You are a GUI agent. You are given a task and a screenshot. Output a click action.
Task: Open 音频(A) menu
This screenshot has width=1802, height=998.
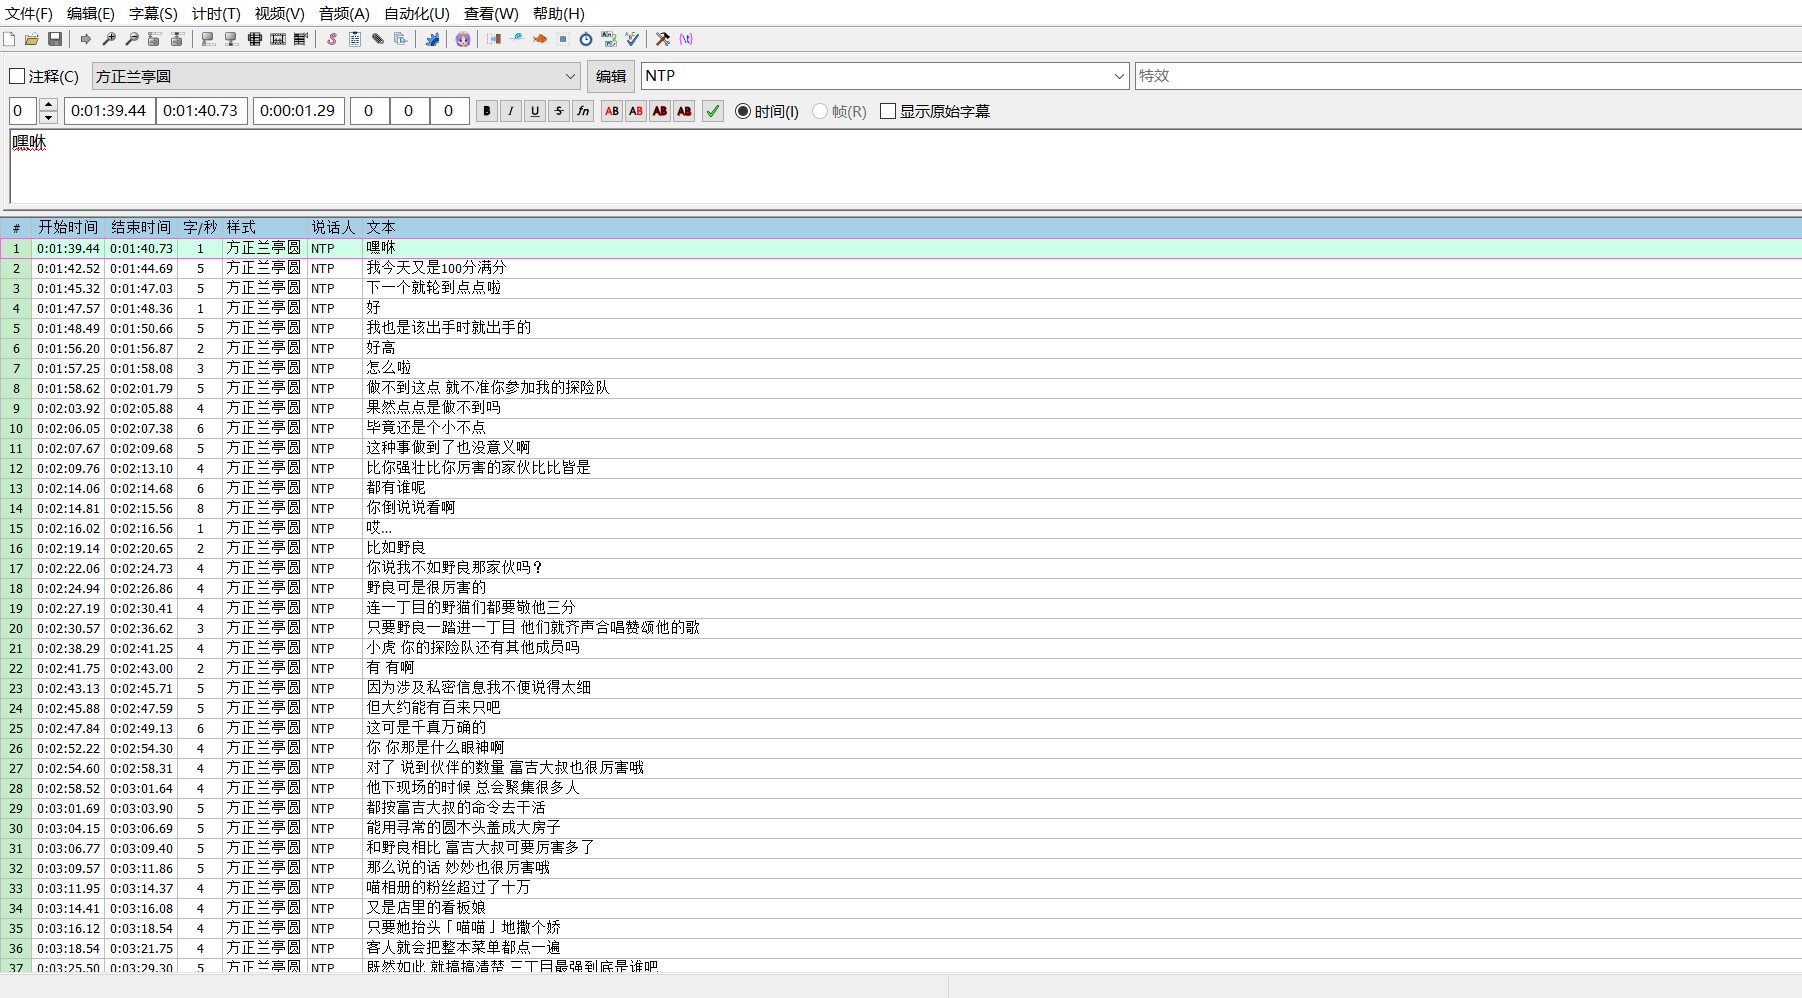344,13
